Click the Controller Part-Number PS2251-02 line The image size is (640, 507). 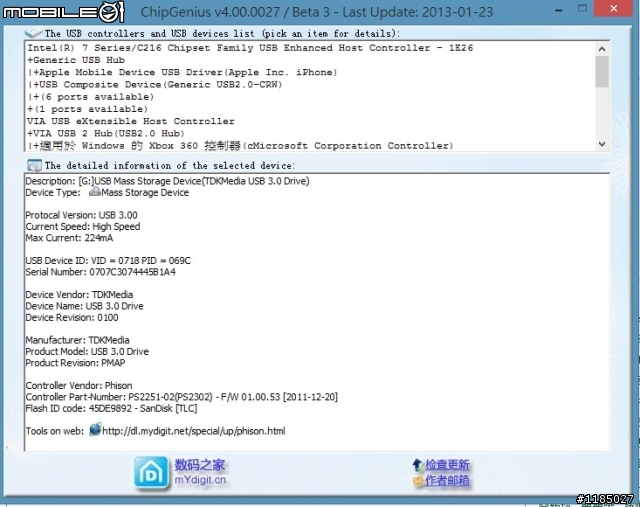click(x=182, y=397)
